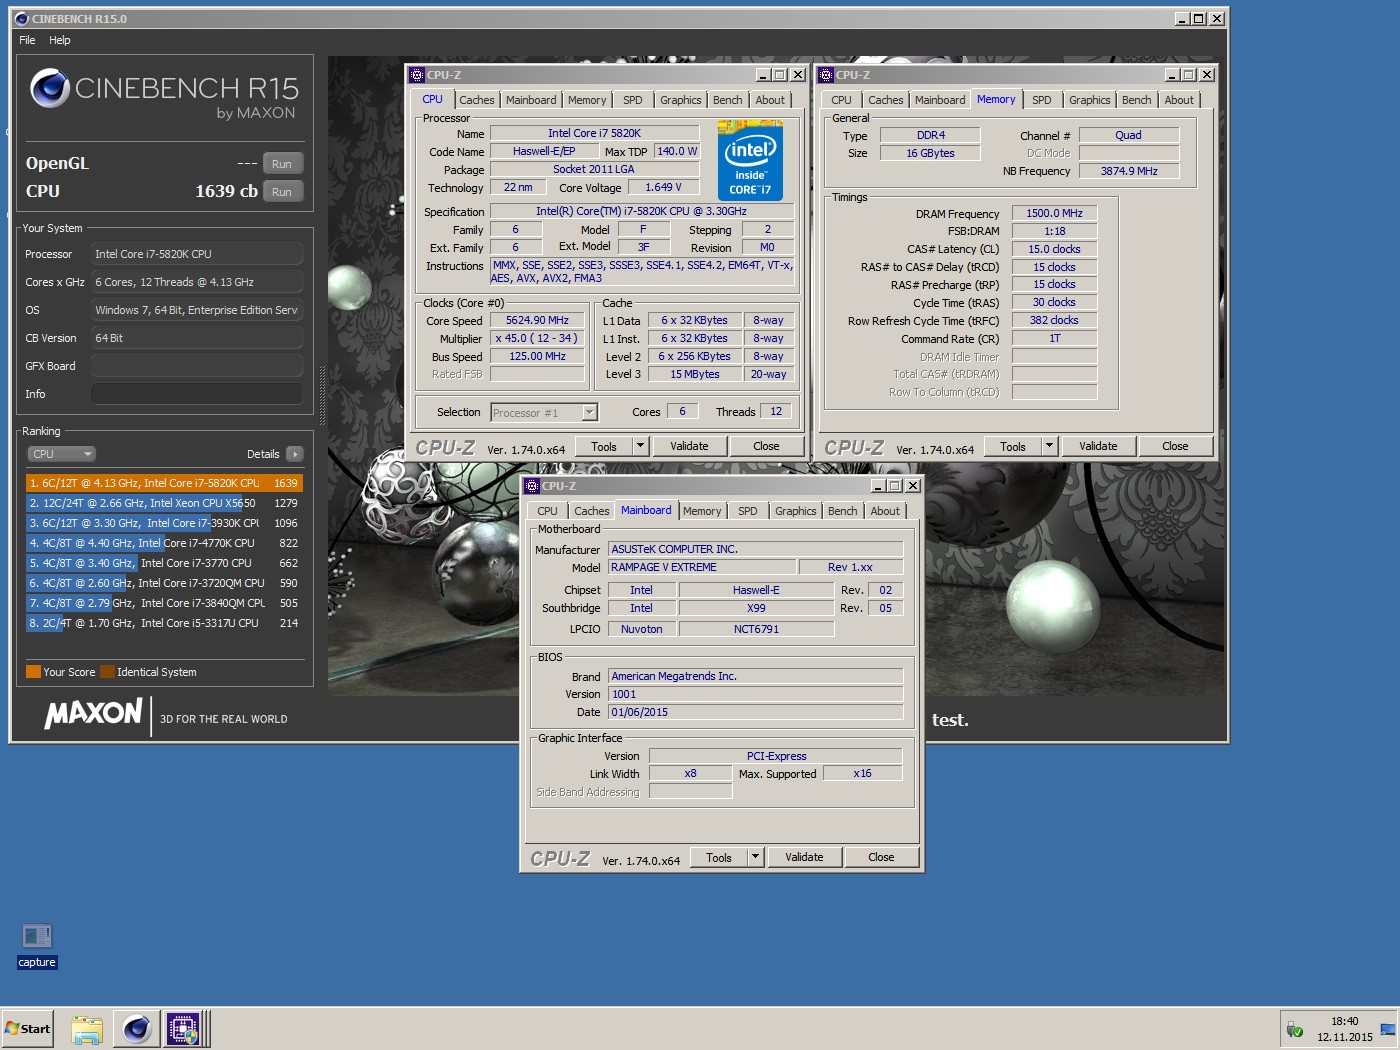Select ranking row 4 i7-4770K

point(164,543)
